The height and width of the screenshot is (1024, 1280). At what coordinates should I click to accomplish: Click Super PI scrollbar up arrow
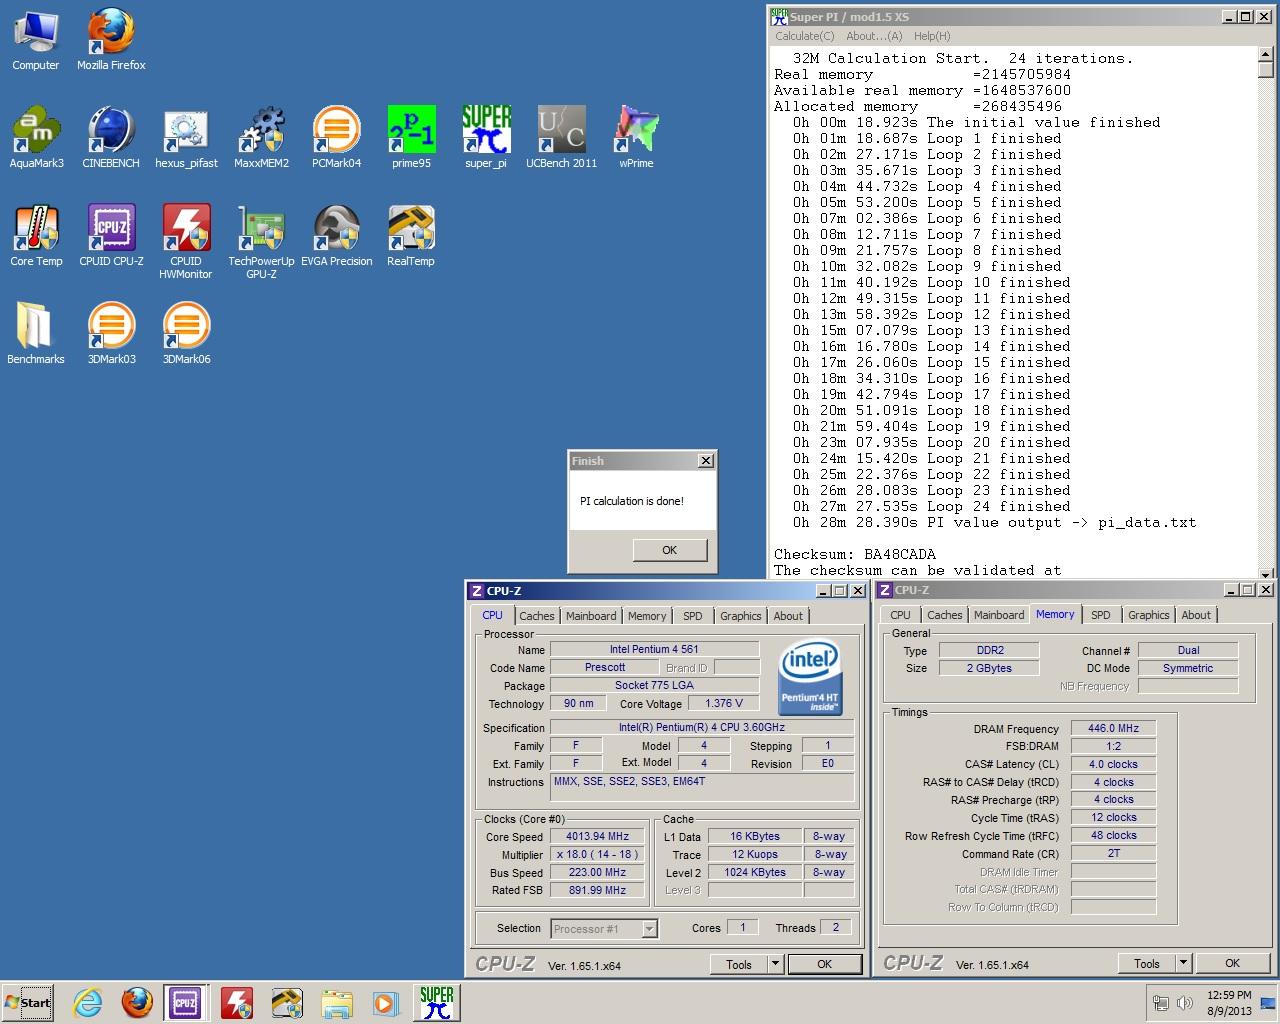(1267, 55)
